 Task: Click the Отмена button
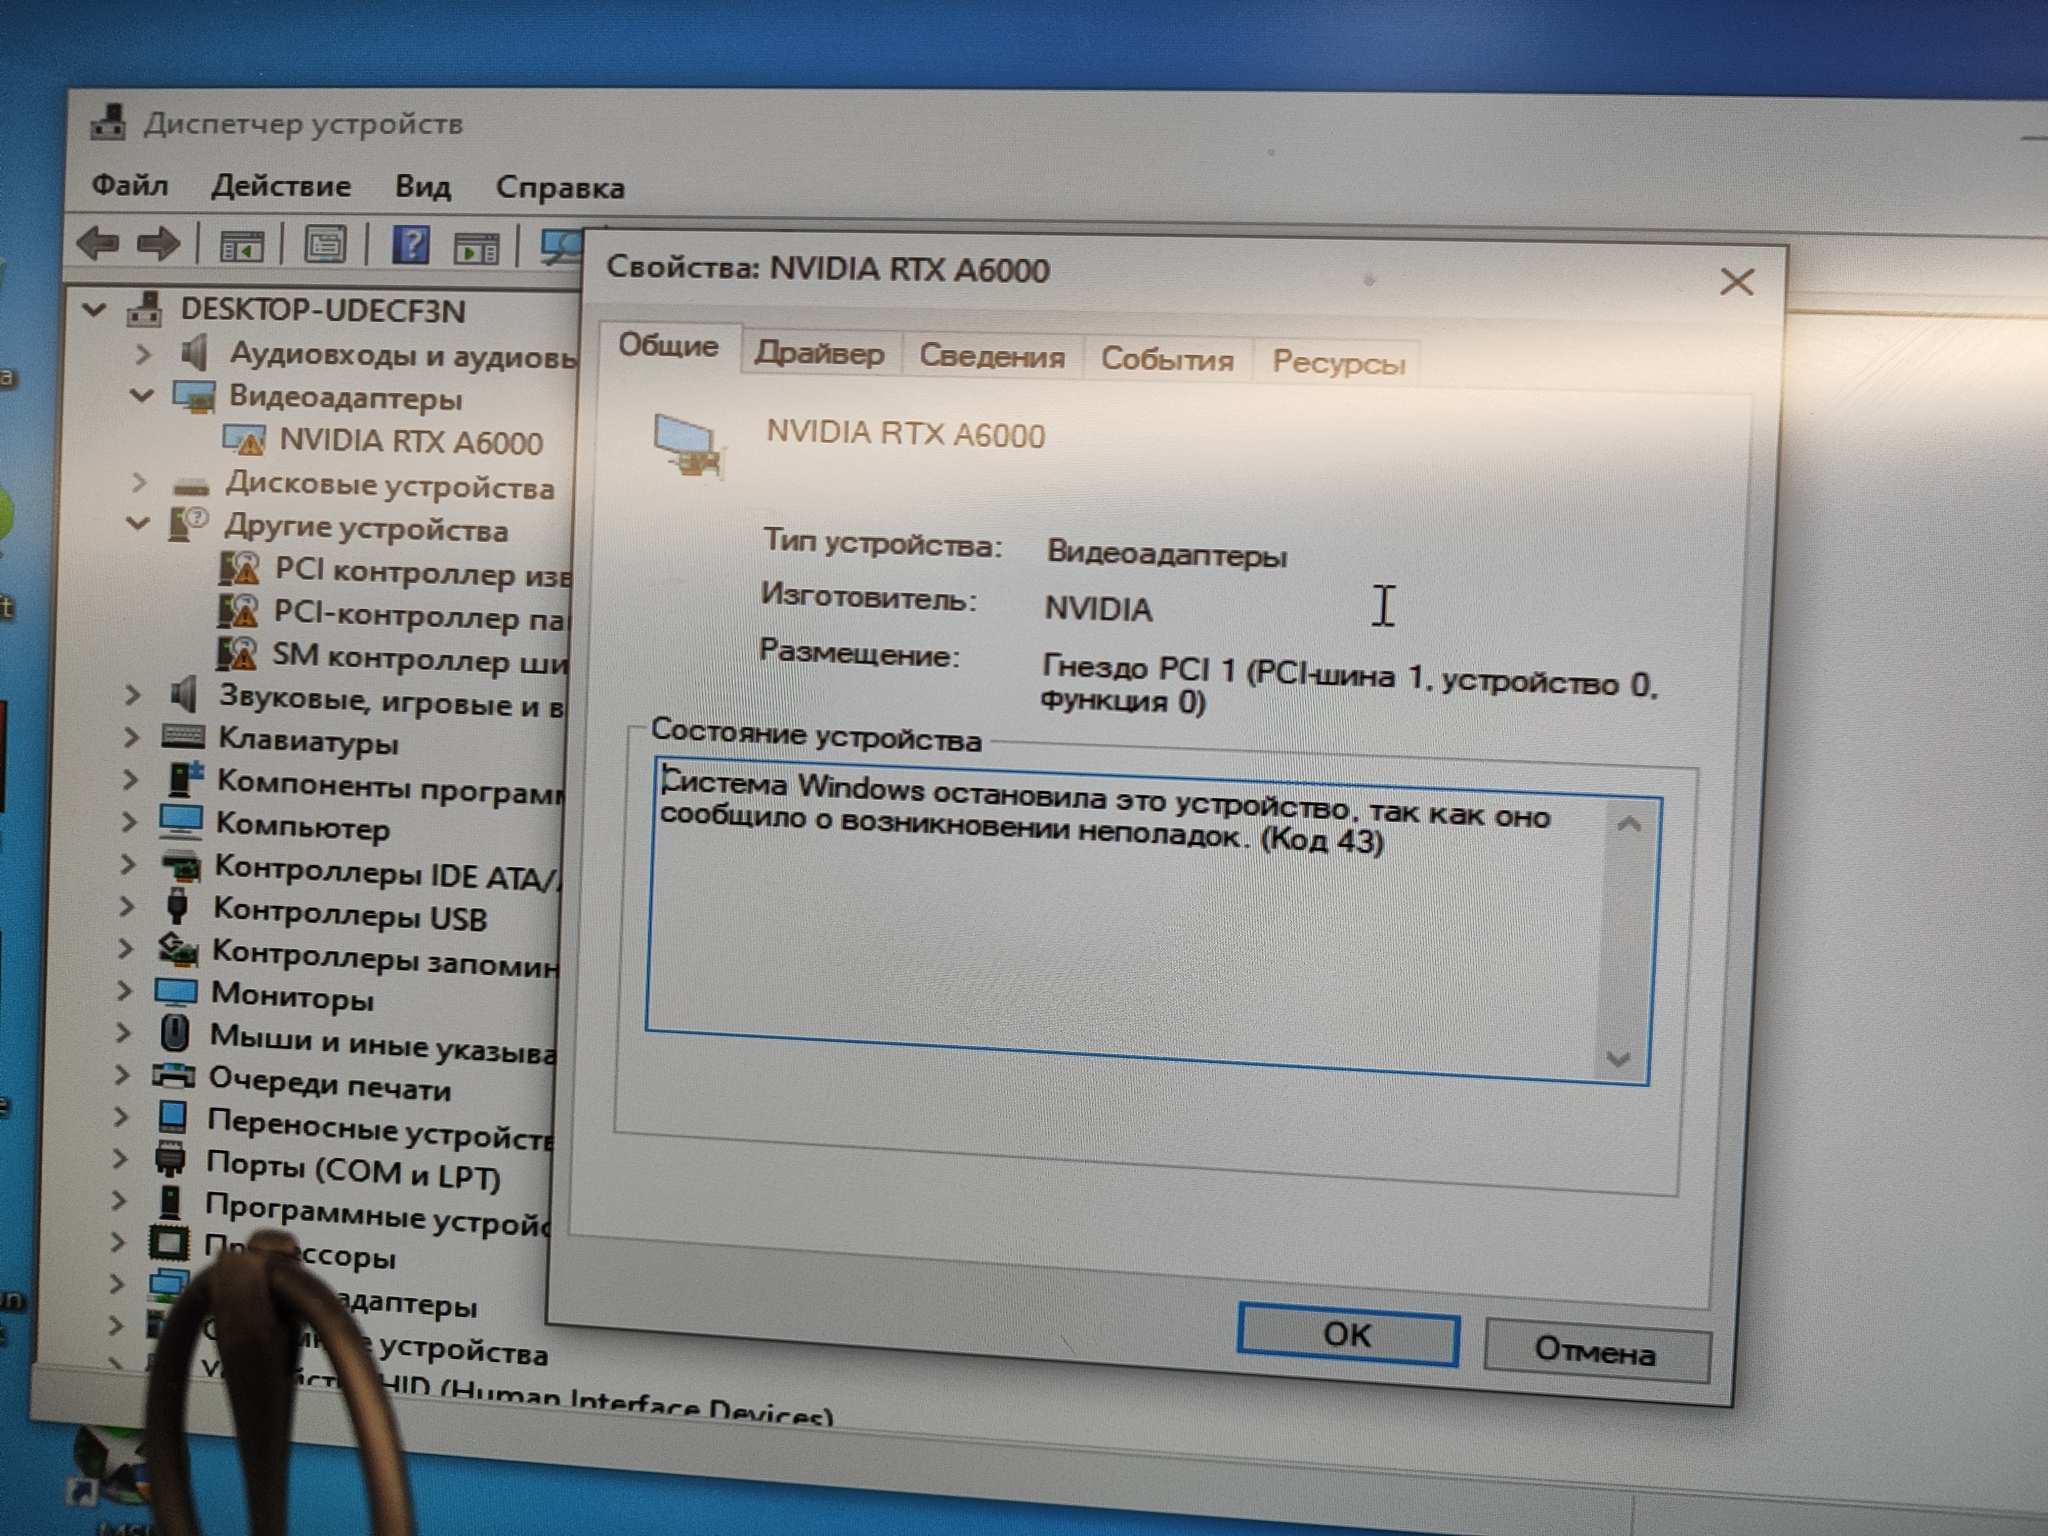tap(1596, 1351)
